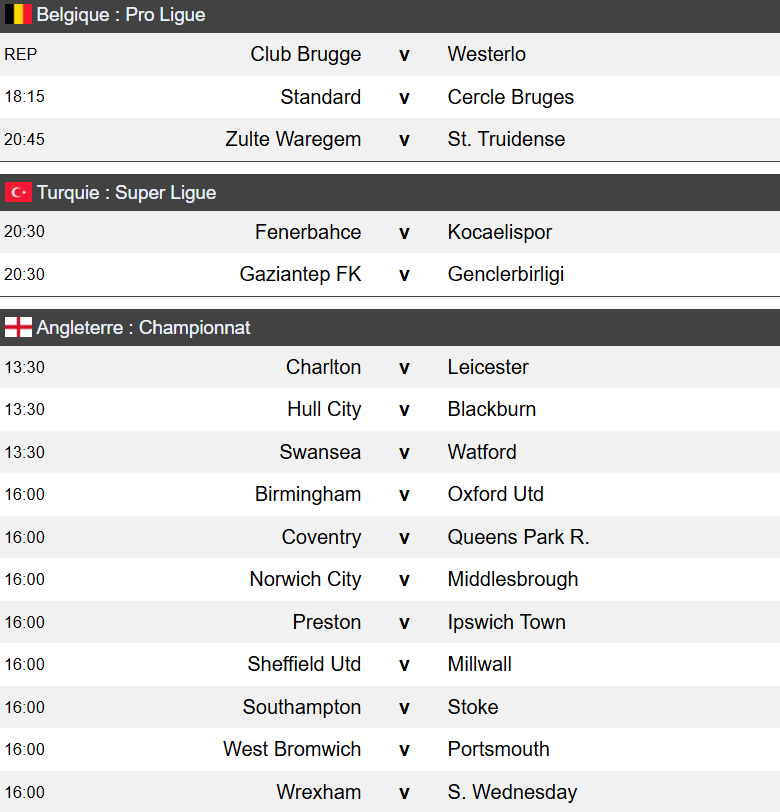Open the Angleterre : Championnat header
This screenshot has width=780, height=812.
point(143,328)
